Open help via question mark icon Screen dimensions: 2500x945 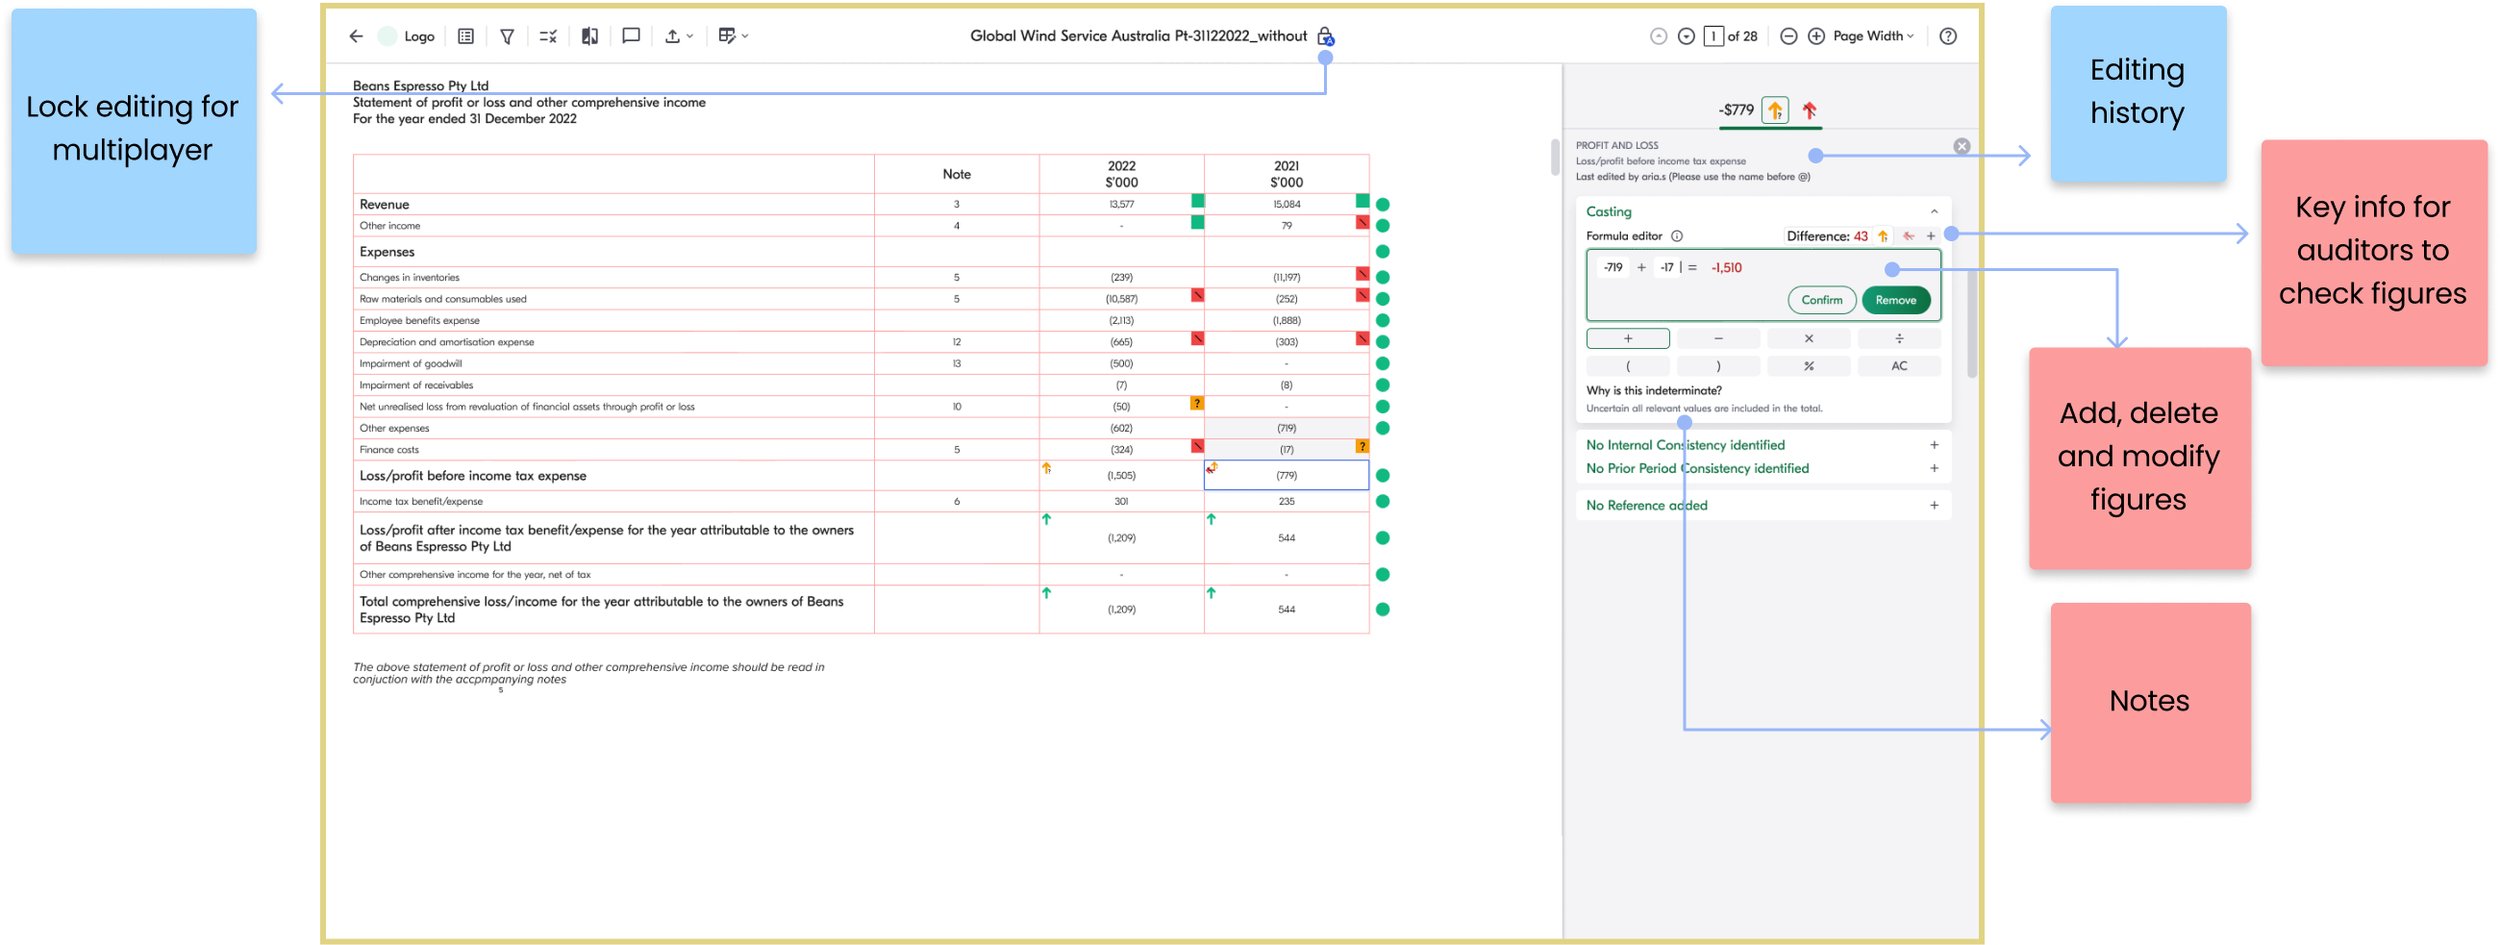tap(1948, 36)
